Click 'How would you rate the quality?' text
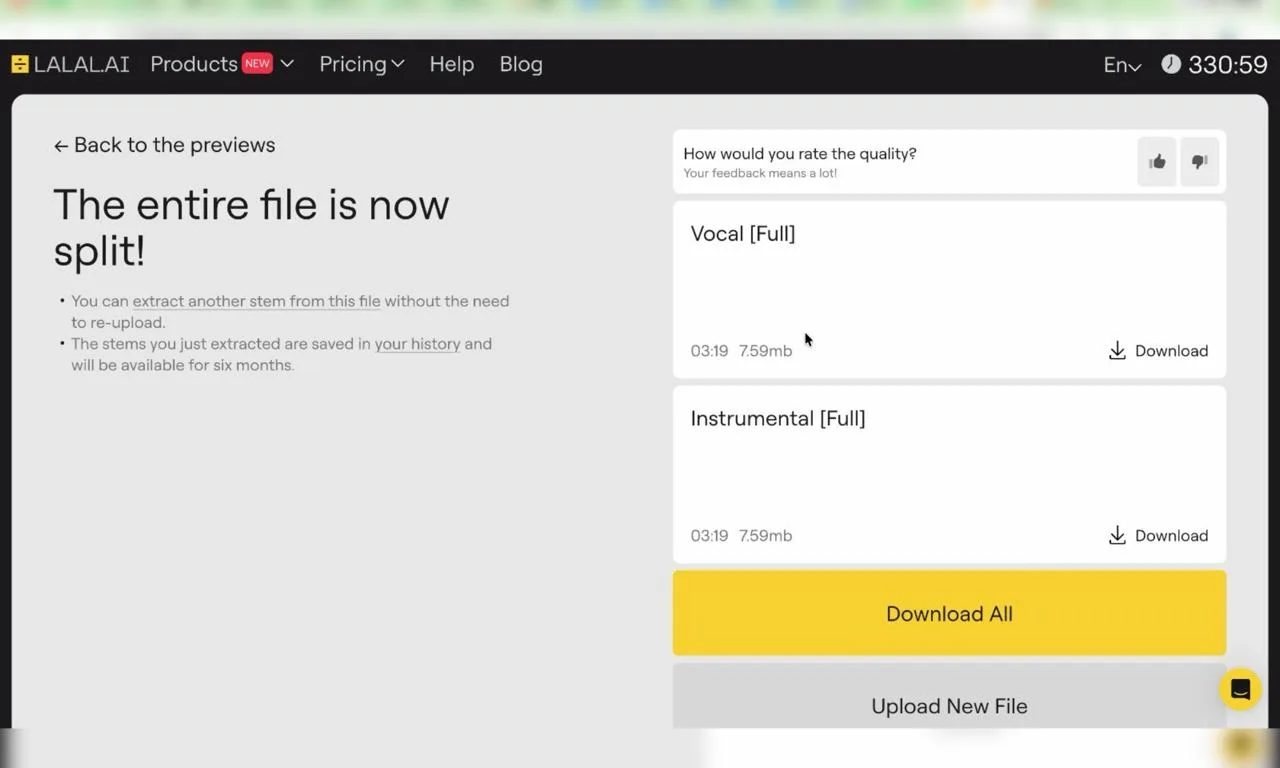This screenshot has height=768, width=1280. click(800, 154)
